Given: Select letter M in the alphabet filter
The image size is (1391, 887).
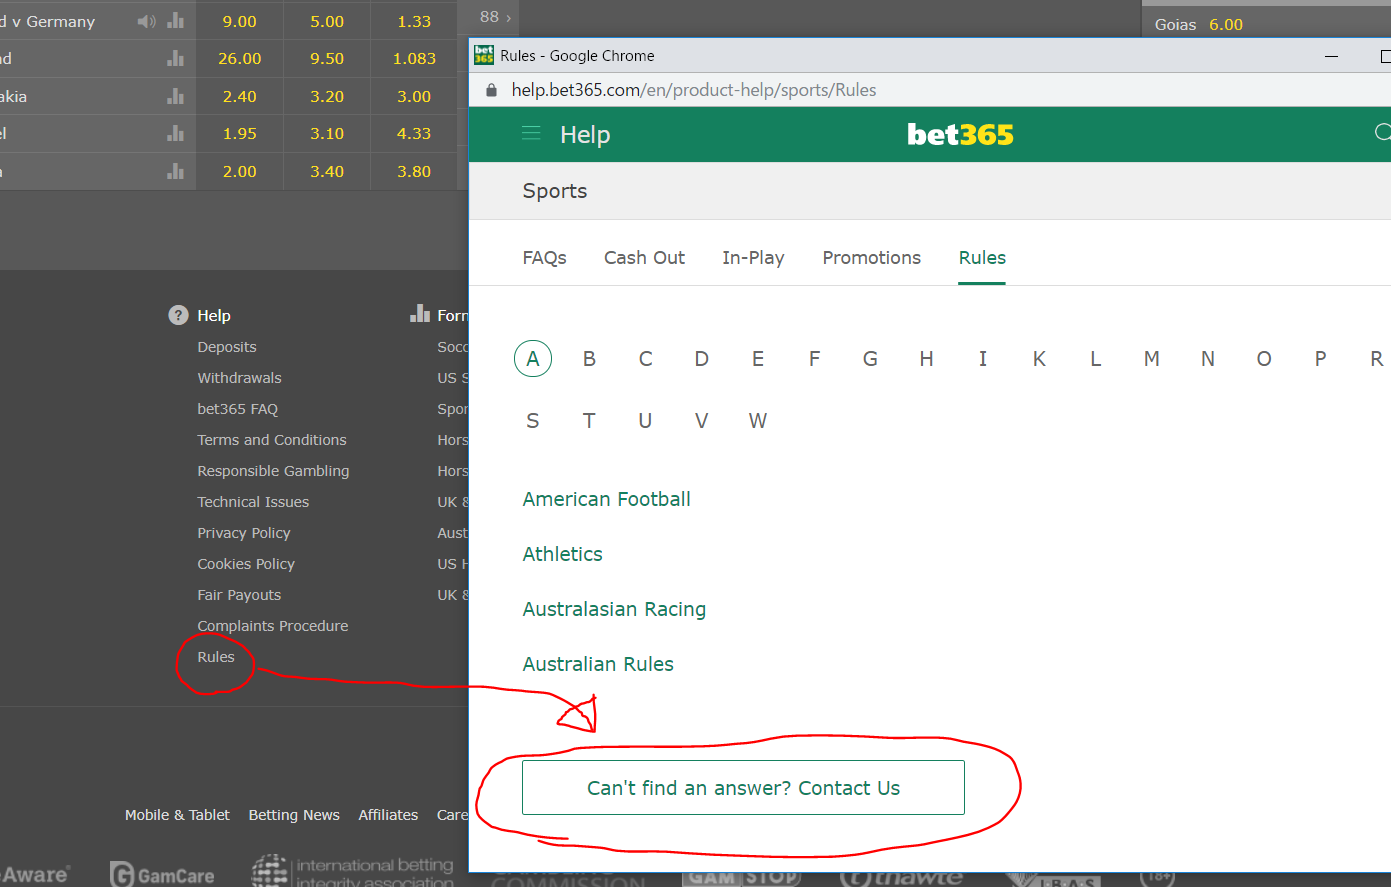Looking at the screenshot, I should (x=1152, y=359).
